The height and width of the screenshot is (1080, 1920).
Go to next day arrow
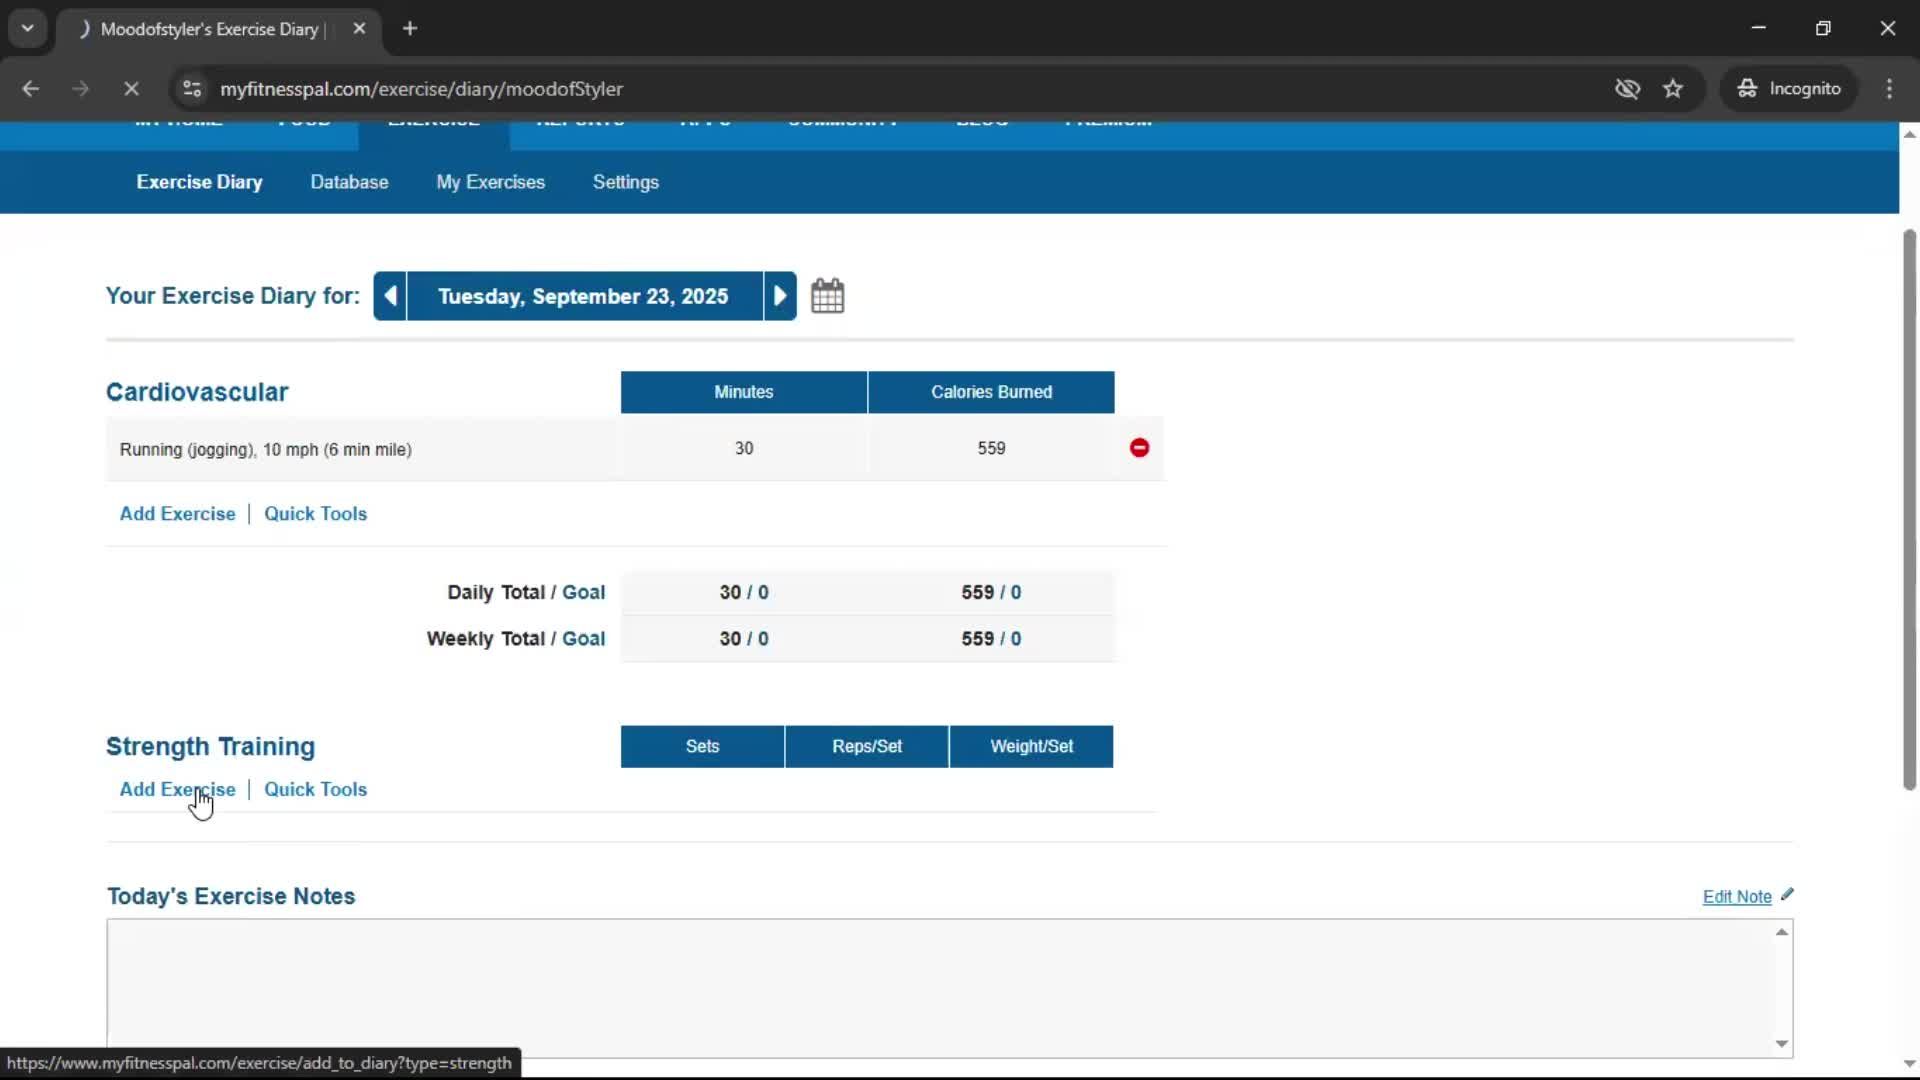[x=780, y=296]
